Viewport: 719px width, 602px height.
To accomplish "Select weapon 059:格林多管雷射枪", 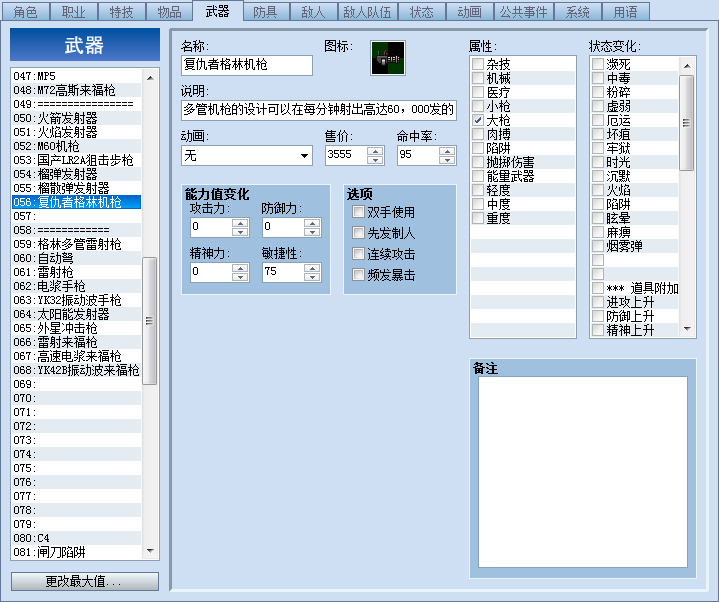I will pos(77,244).
